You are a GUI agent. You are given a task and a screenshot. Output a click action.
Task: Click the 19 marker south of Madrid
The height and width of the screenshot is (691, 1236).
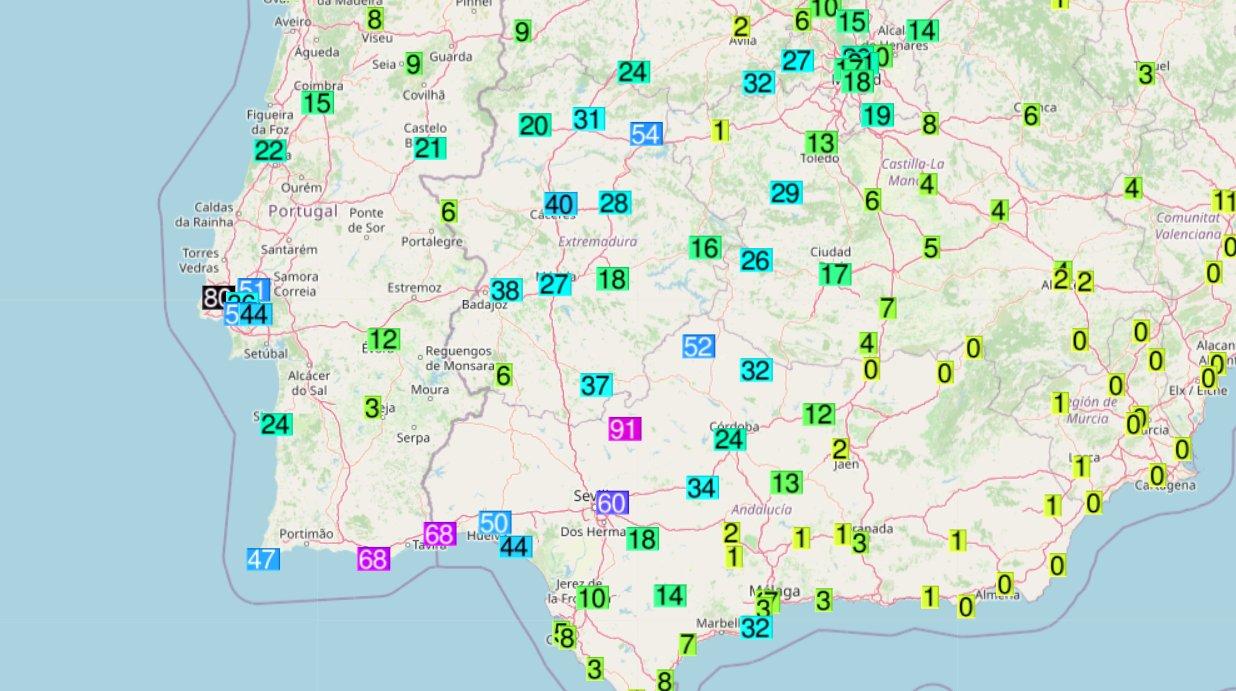pyautogui.click(x=876, y=115)
